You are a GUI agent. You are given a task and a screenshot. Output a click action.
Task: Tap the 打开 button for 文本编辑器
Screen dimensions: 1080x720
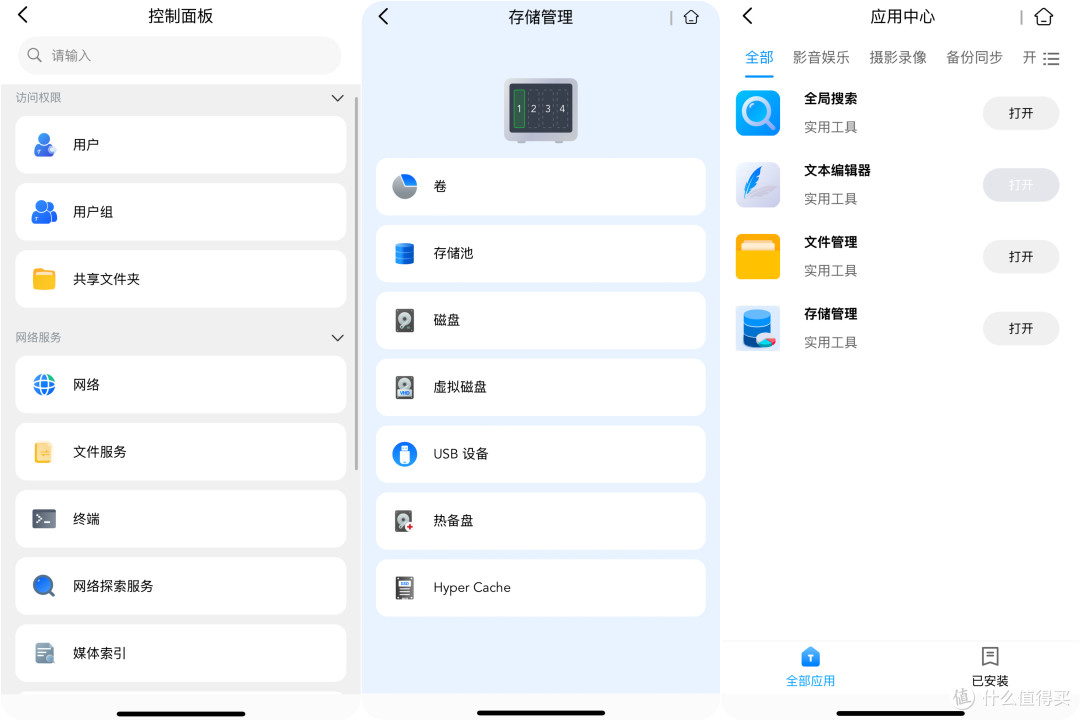tap(1021, 185)
